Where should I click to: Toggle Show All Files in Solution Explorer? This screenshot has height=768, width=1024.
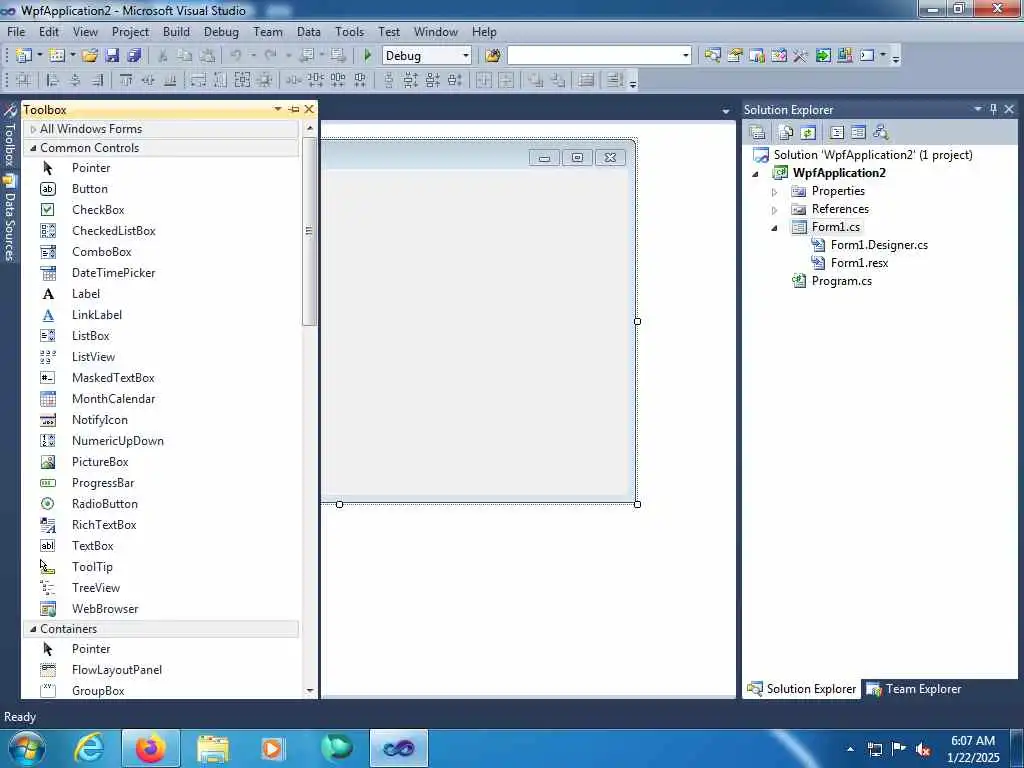coord(786,133)
